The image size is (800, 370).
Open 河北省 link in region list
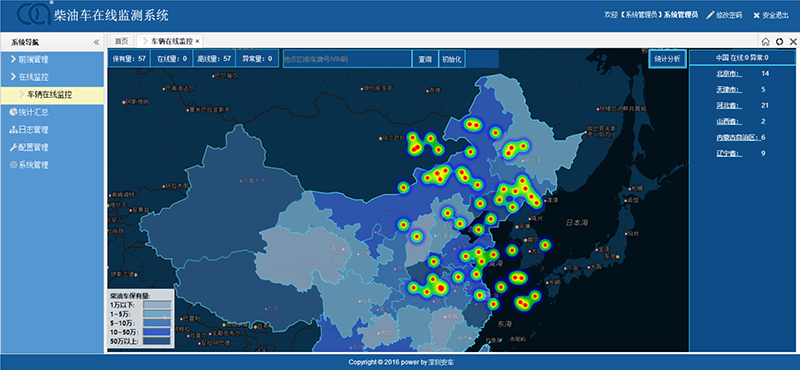(728, 106)
